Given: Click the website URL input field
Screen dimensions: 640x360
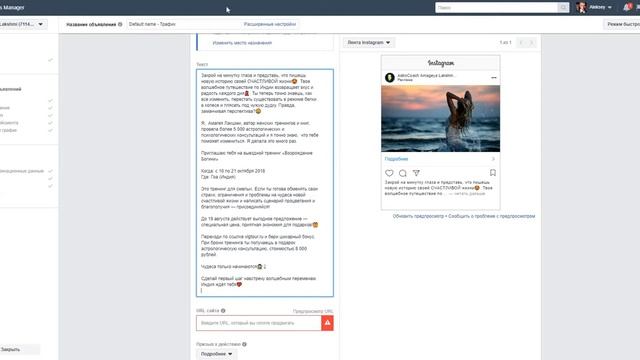Looking at the screenshot, I should coord(259,323).
